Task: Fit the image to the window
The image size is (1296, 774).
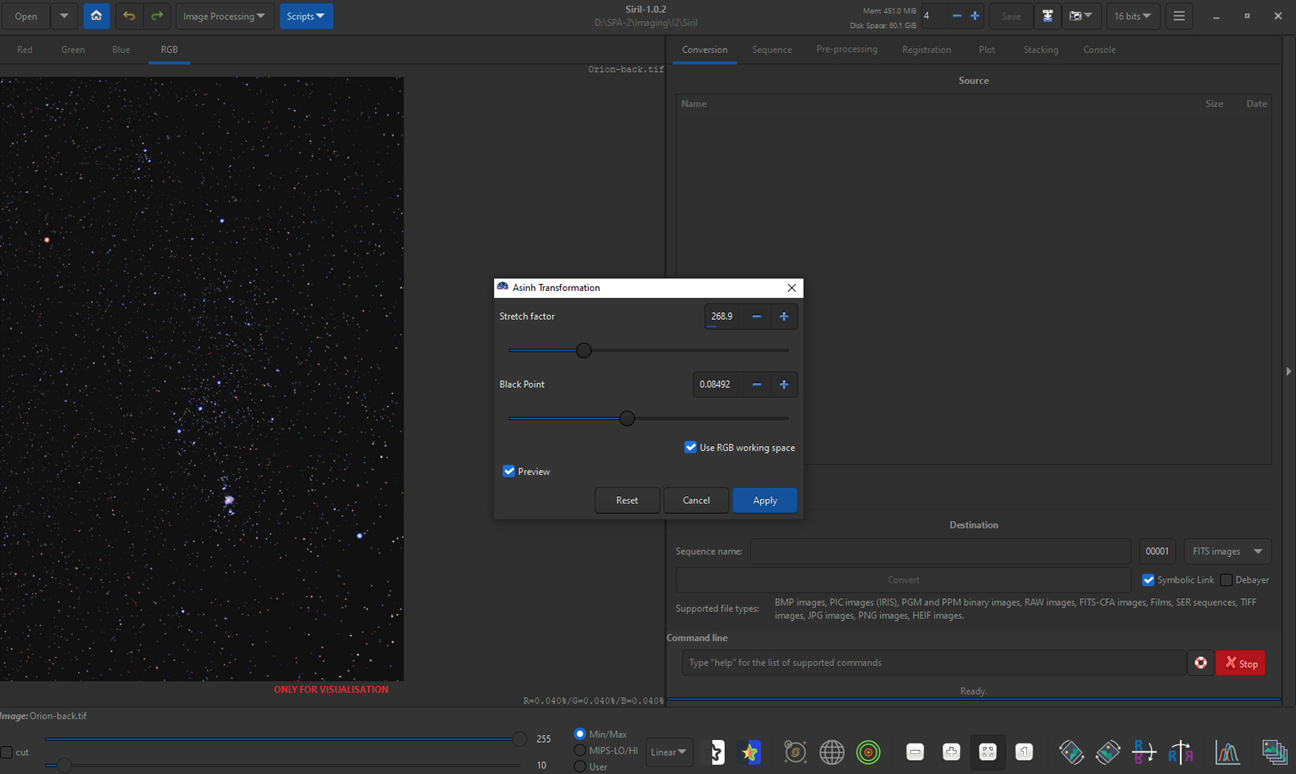Action: pos(988,751)
